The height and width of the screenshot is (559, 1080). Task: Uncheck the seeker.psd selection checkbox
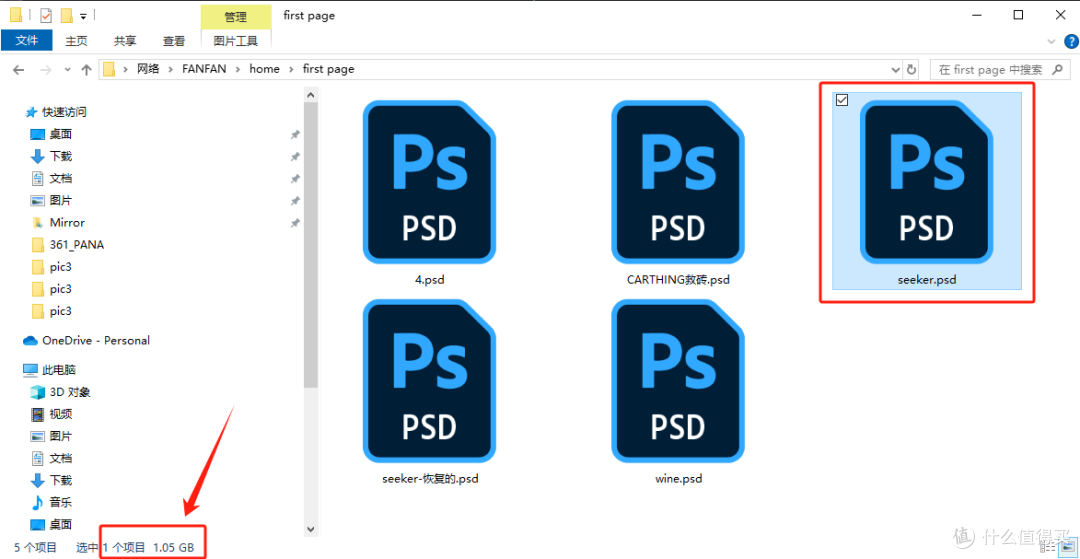[x=842, y=101]
